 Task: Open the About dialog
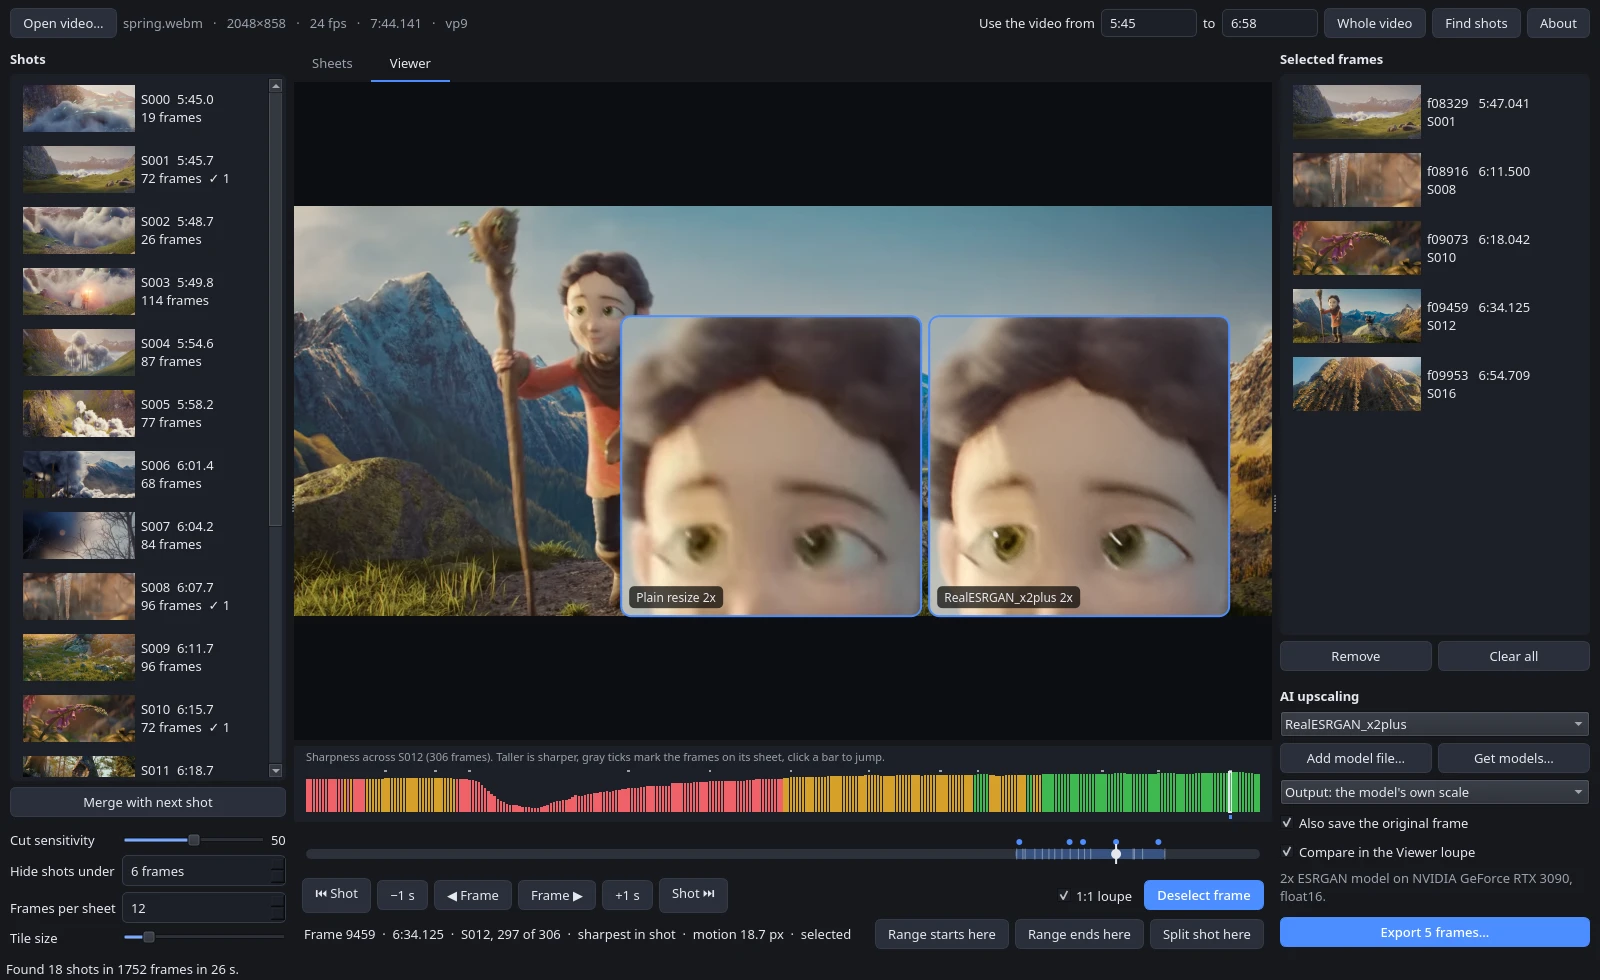[x=1558, y=24]
